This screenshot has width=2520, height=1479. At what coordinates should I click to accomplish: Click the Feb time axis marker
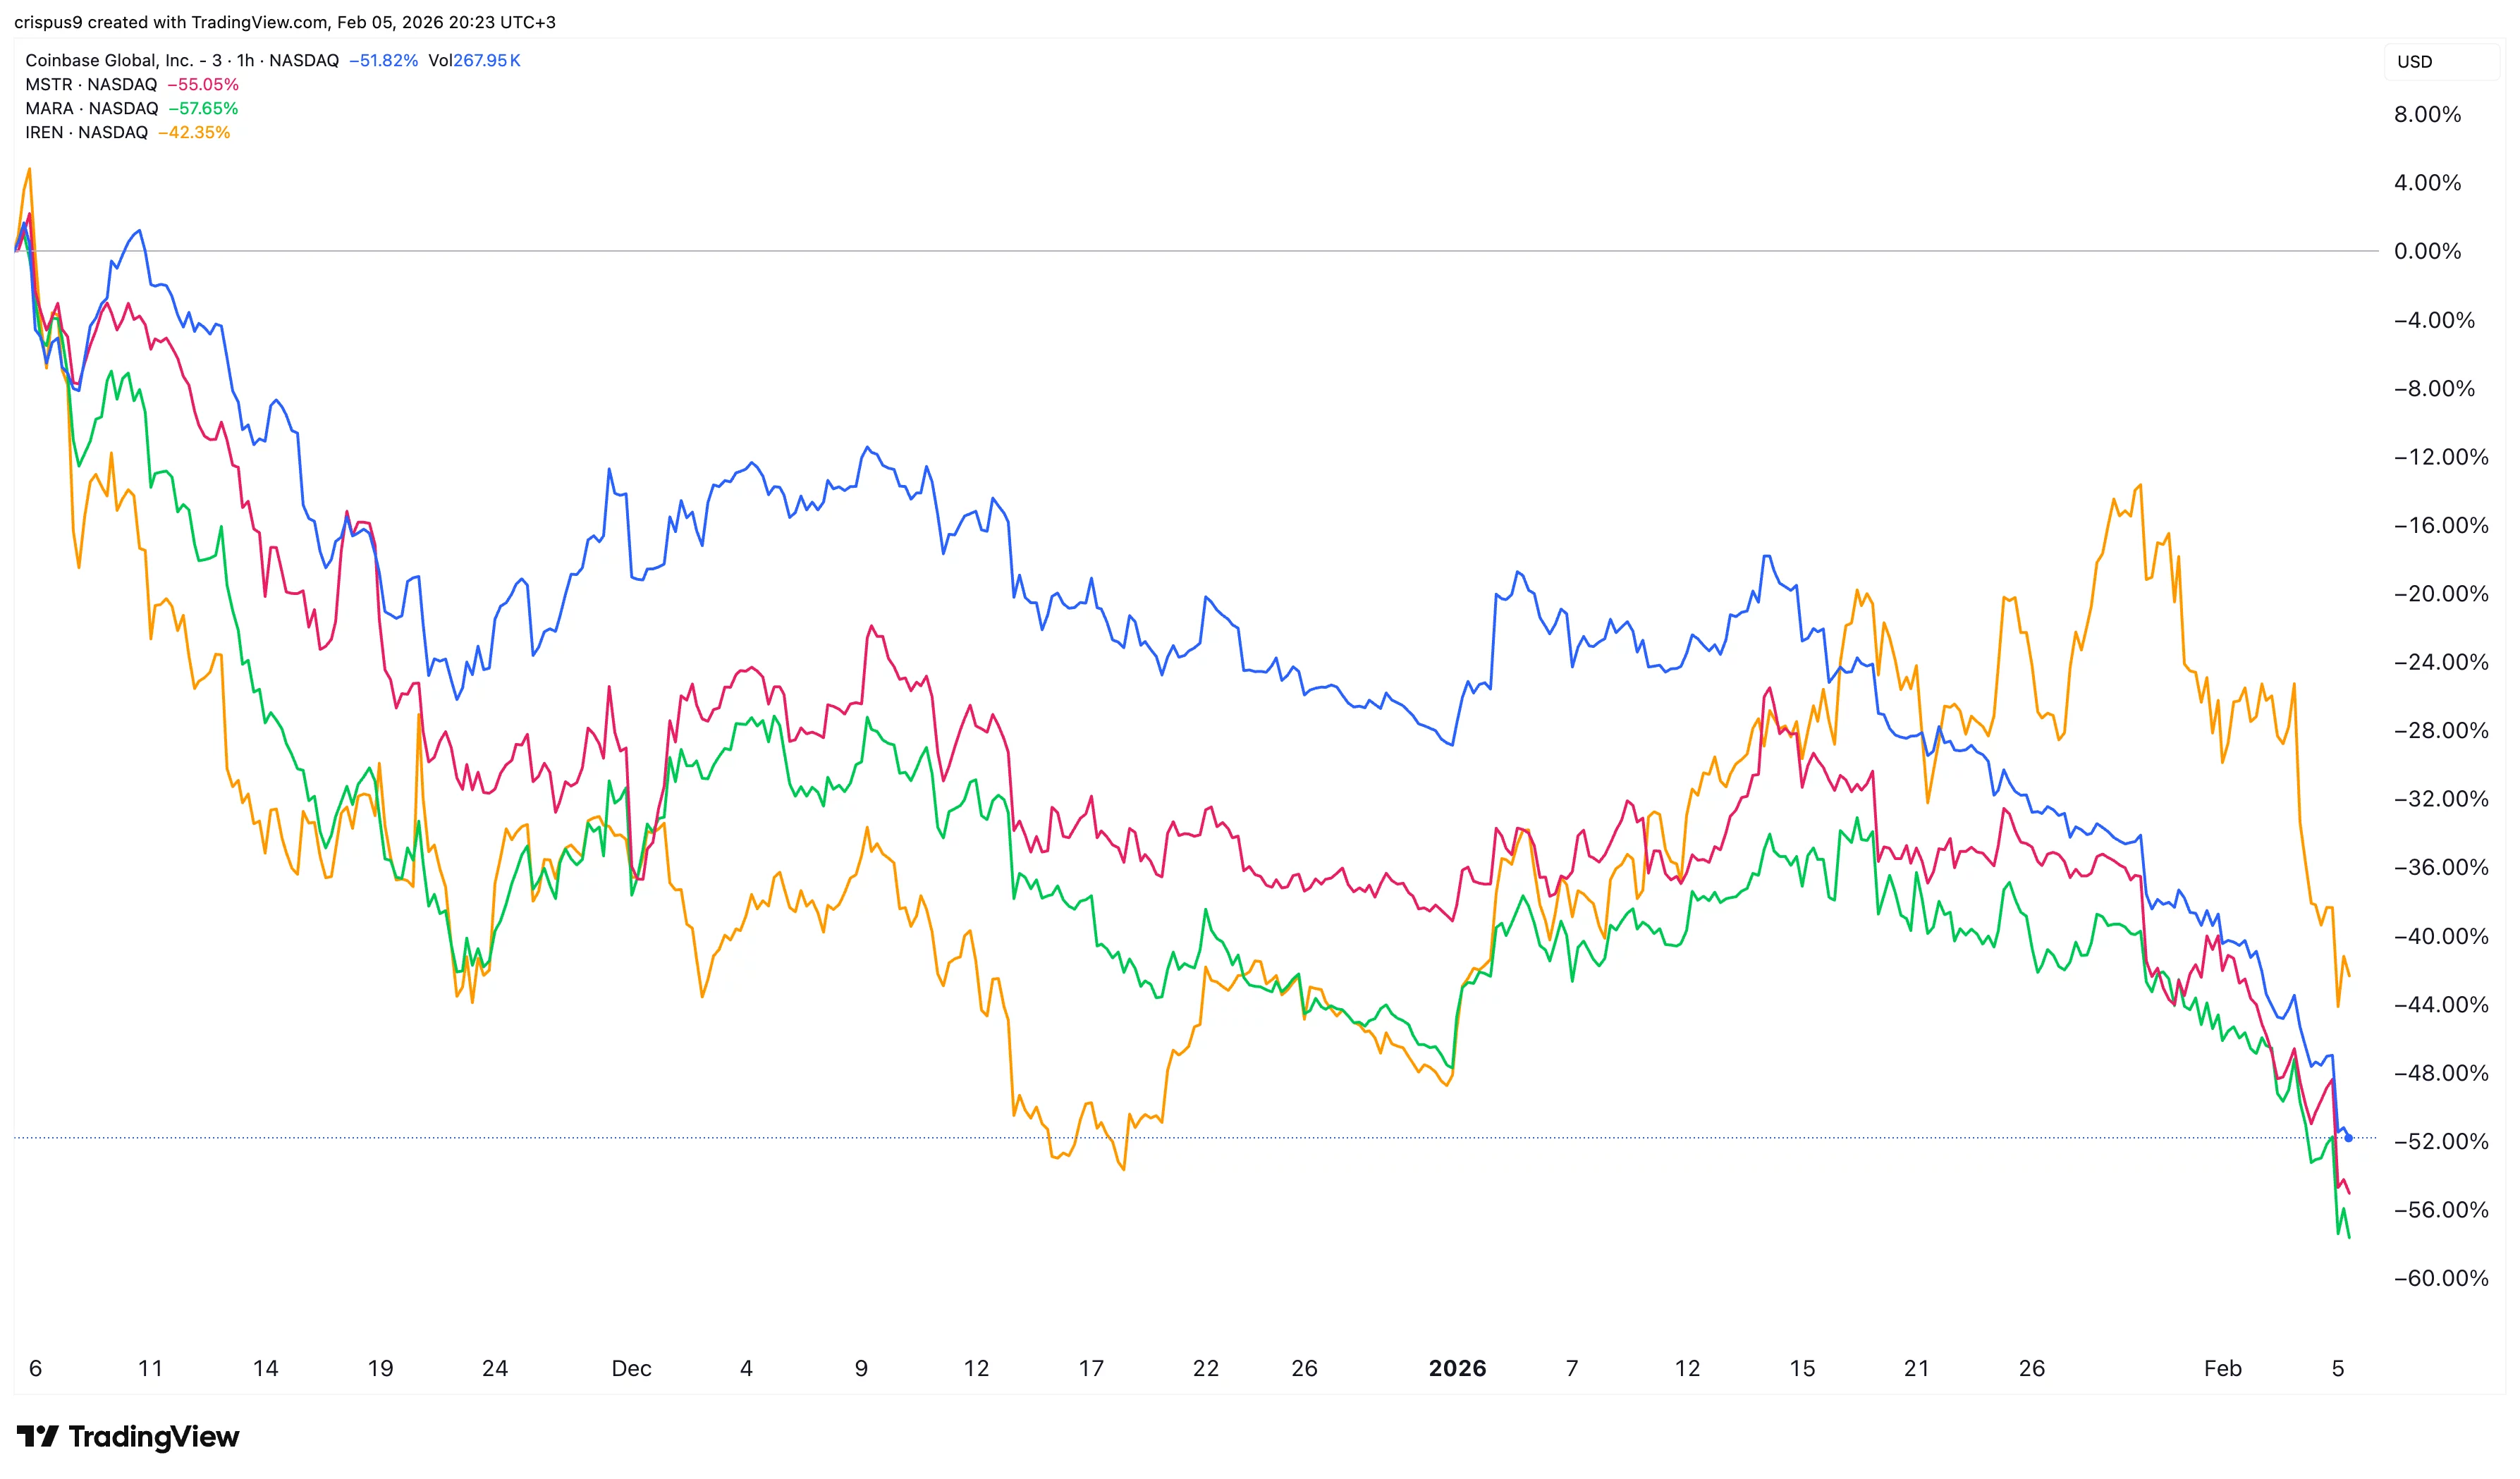[x=2222, y=1369]
